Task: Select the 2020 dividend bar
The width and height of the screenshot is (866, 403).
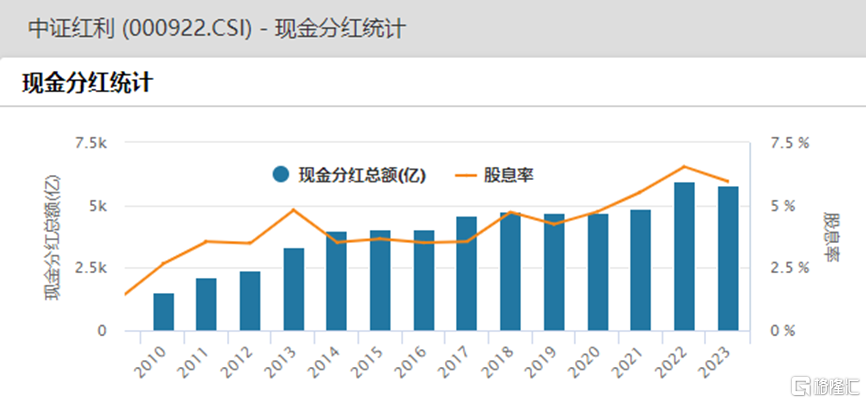Action: [x=598, y=272]
